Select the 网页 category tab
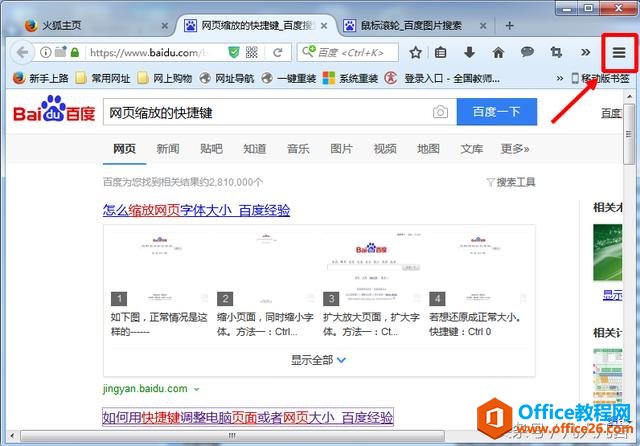The image size is (640, 446). [x=124, y=149]
